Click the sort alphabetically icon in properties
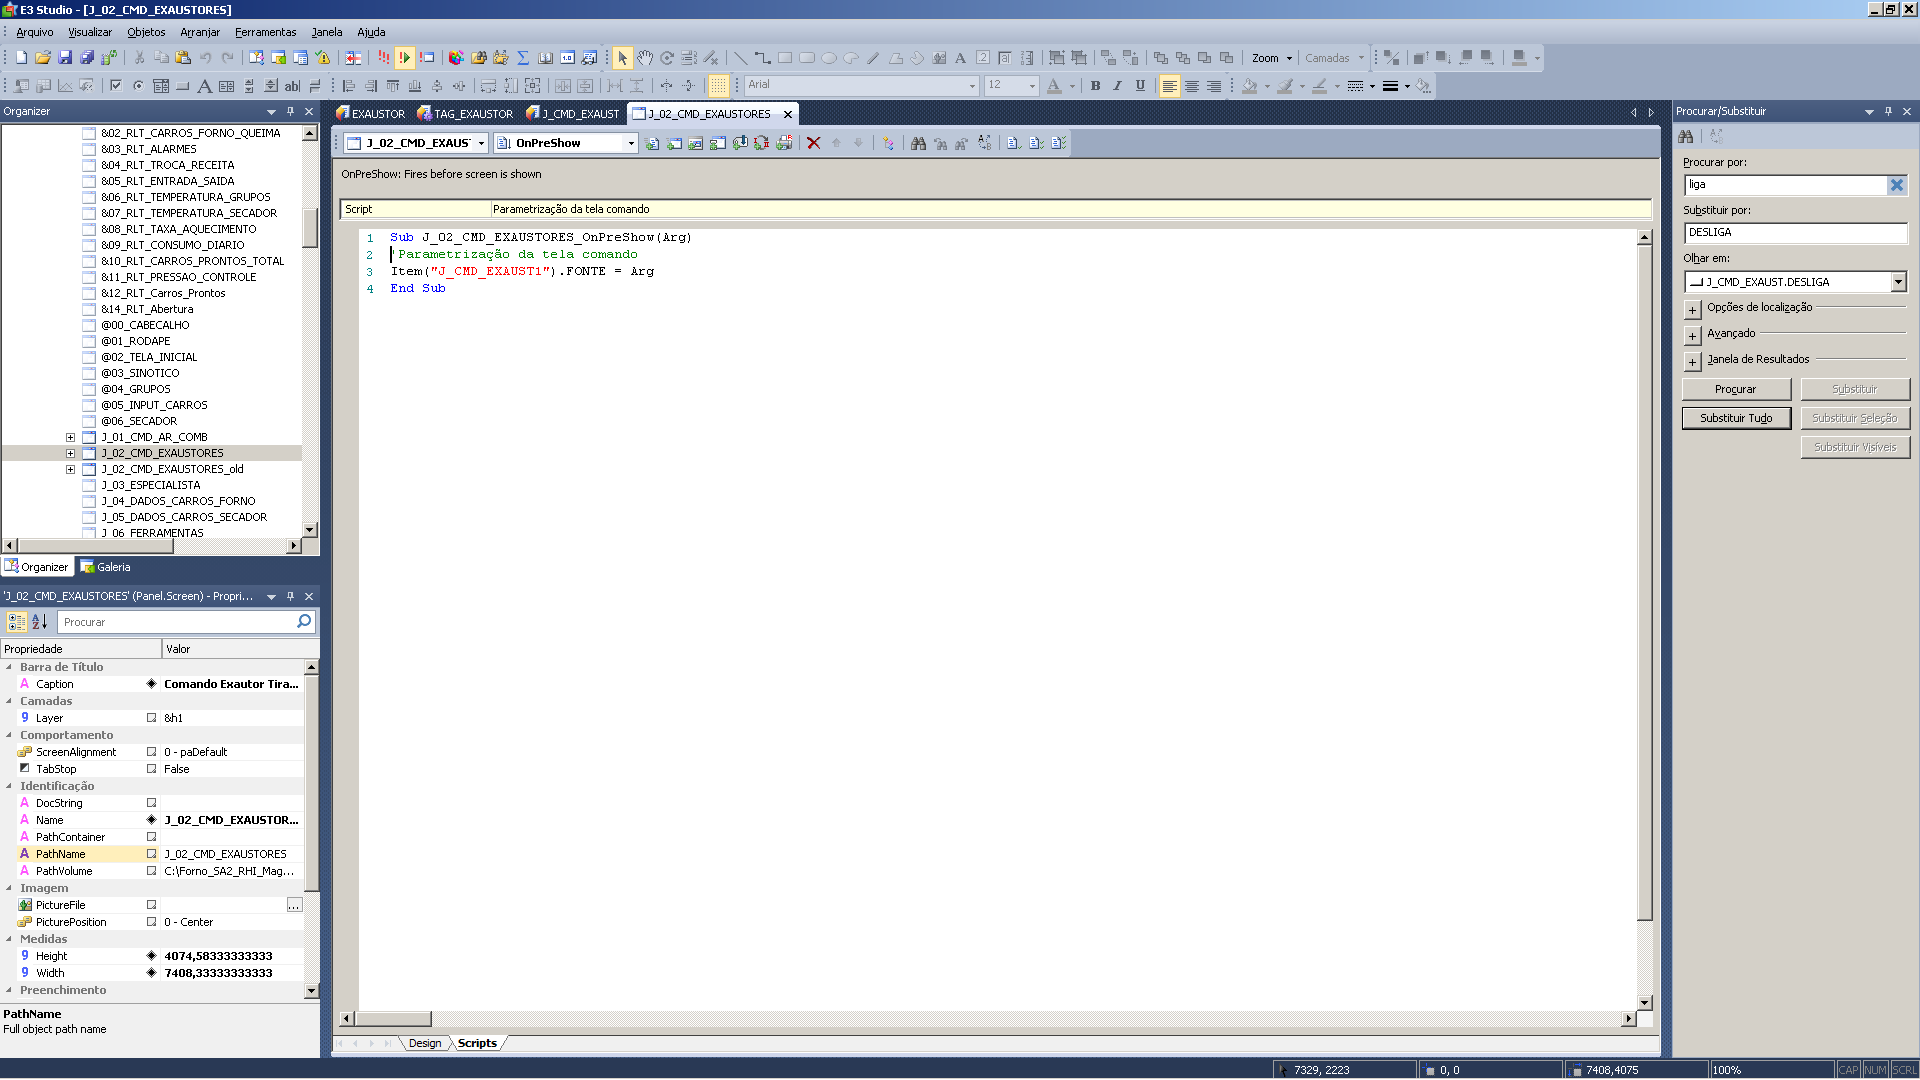 [39, 622]
